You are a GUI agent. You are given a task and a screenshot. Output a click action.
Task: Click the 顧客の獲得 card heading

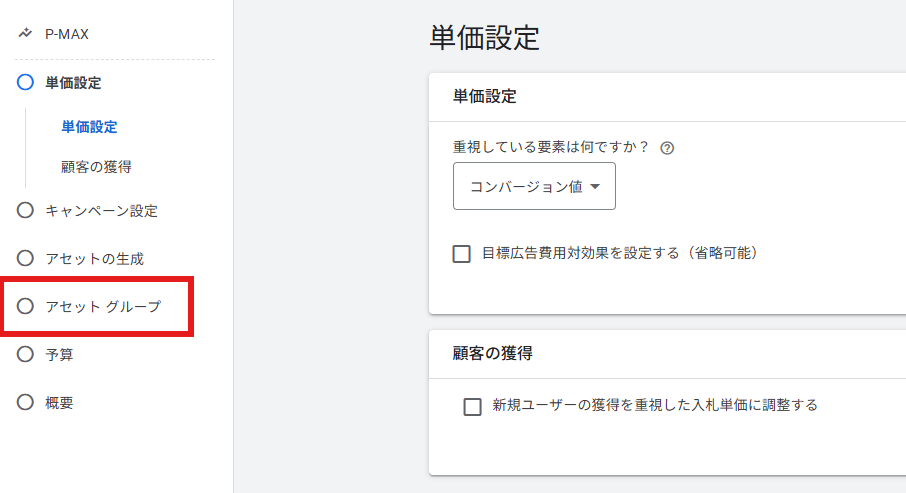click(492, 353)
